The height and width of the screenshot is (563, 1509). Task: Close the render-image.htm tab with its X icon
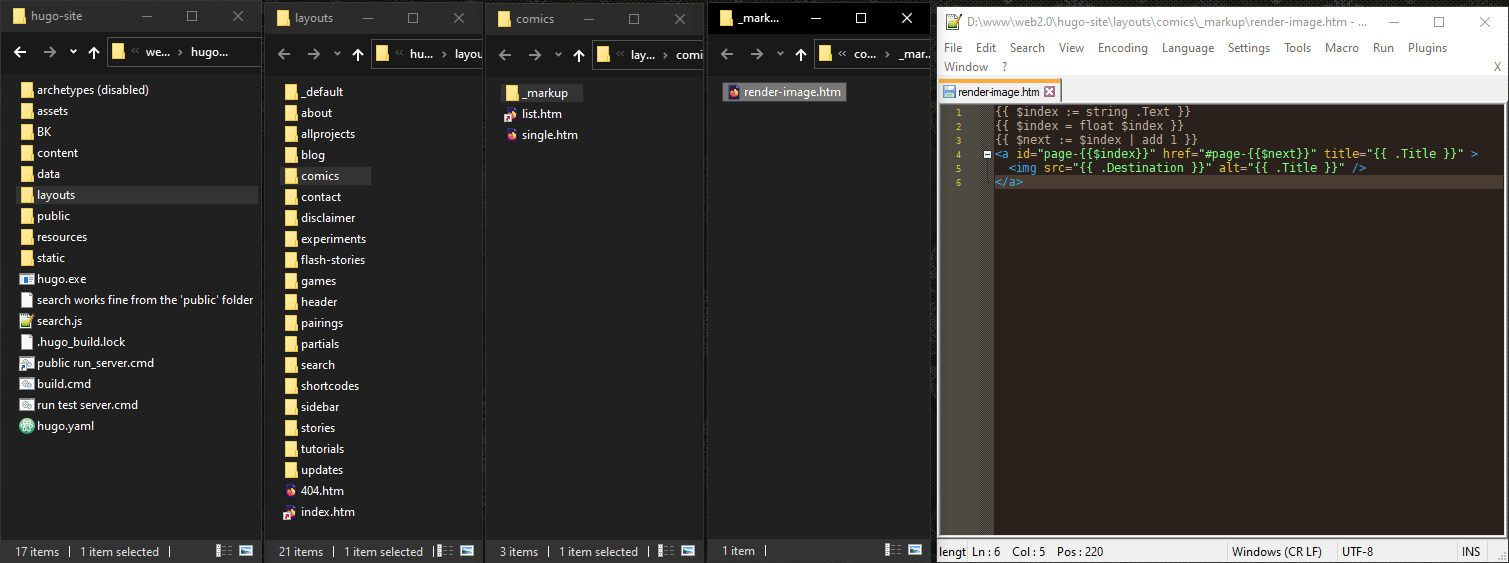point(1049,92)
